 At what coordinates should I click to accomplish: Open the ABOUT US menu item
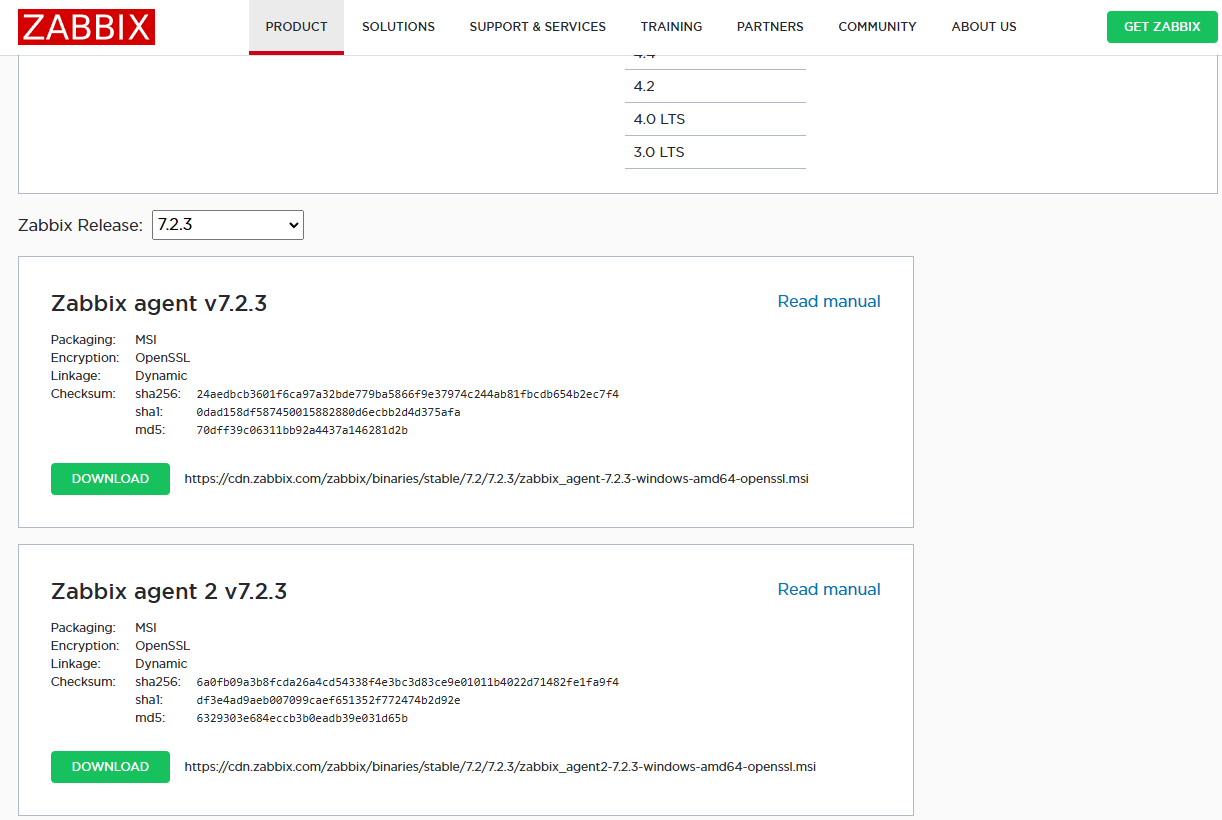coord(984,27)
